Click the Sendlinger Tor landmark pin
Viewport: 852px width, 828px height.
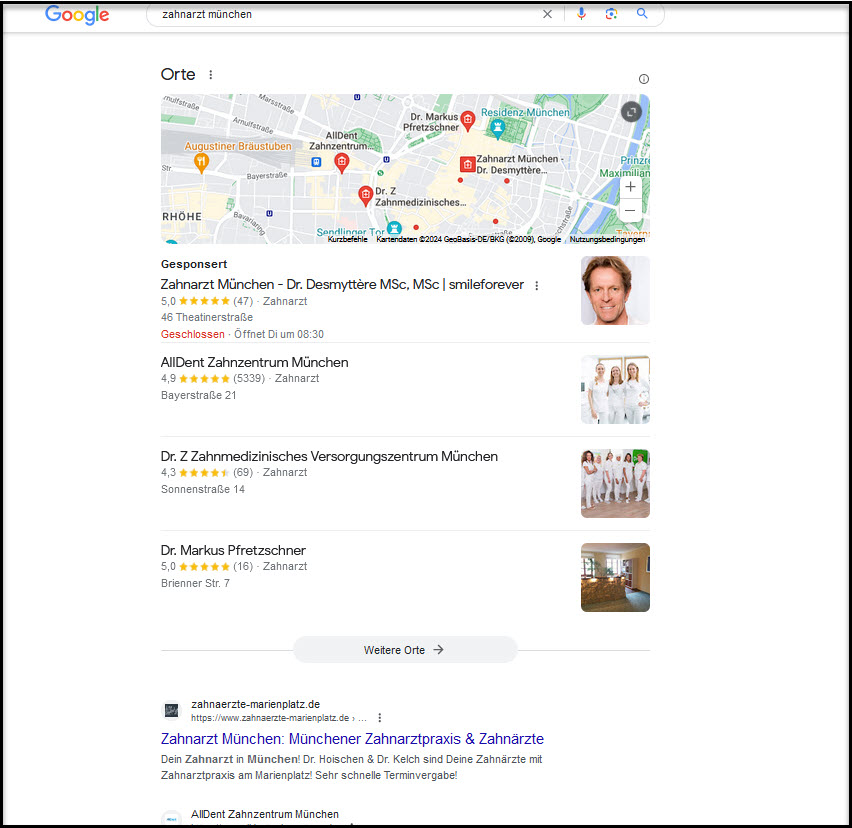tap(394, 228)
